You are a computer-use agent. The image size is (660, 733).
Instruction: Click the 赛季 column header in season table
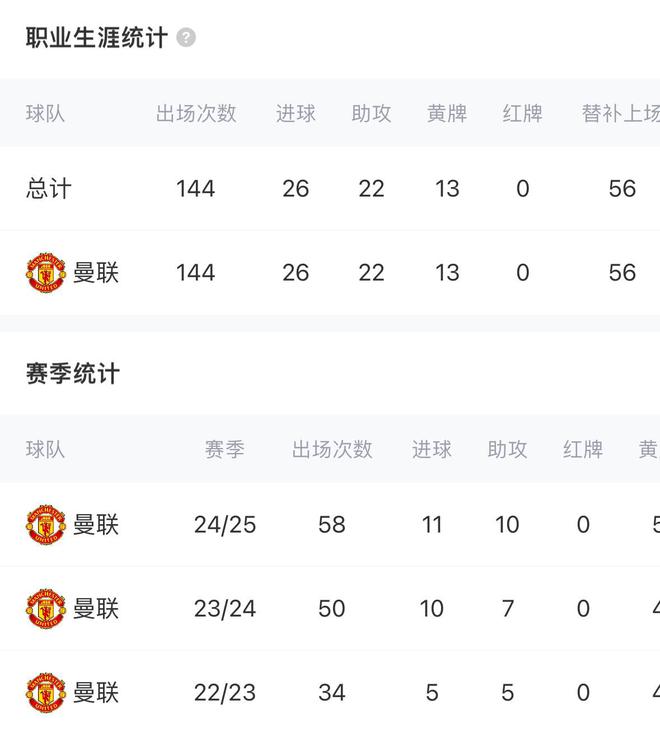tap(225, 449)
